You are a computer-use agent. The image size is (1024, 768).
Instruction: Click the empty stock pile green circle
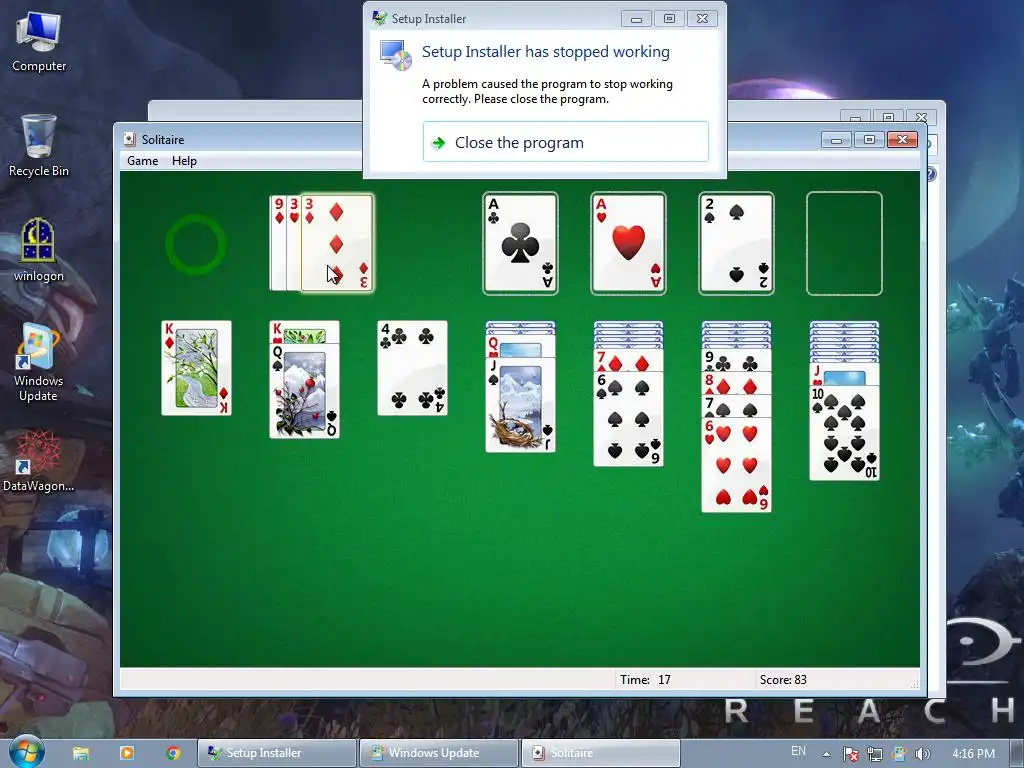(196, 244)
